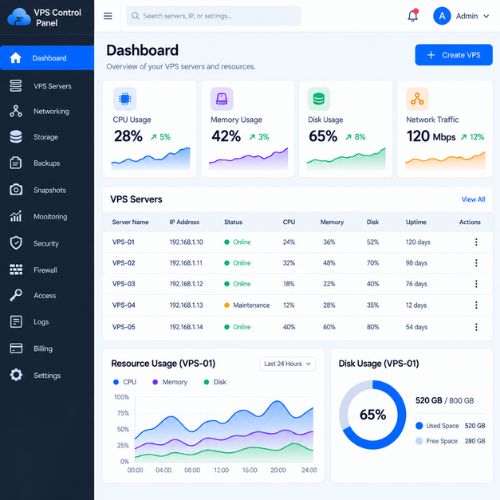Toggle CPU series in Resource Usage legend
The width and height of the screenshot is (500, 500).
[x=125, y=382]
